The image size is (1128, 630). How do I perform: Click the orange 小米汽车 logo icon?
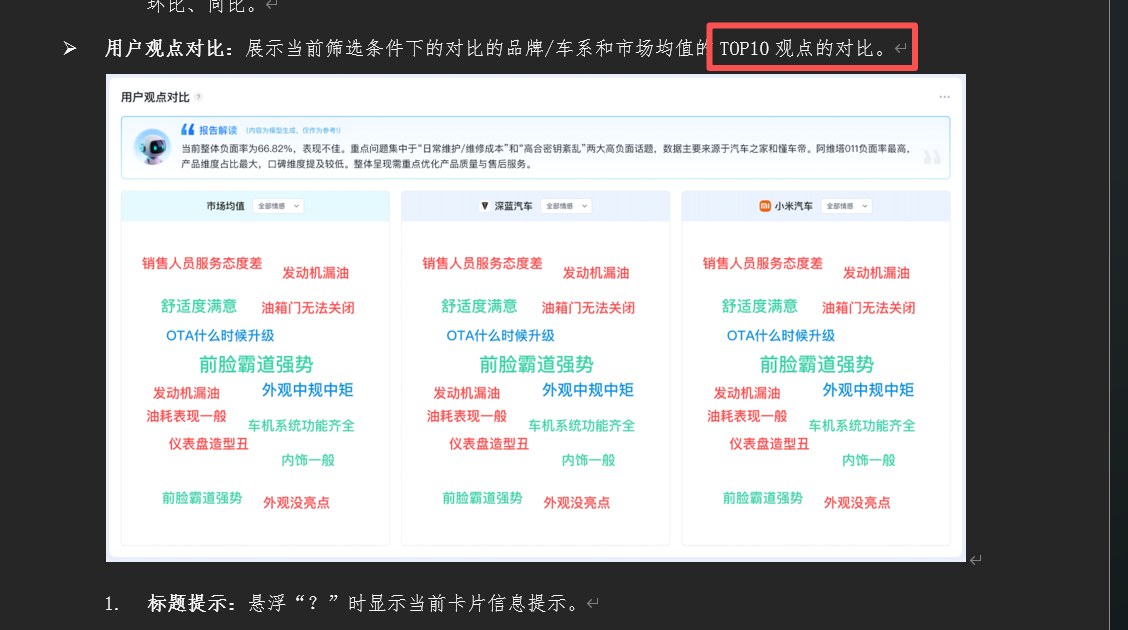click(x=765, y=206)
